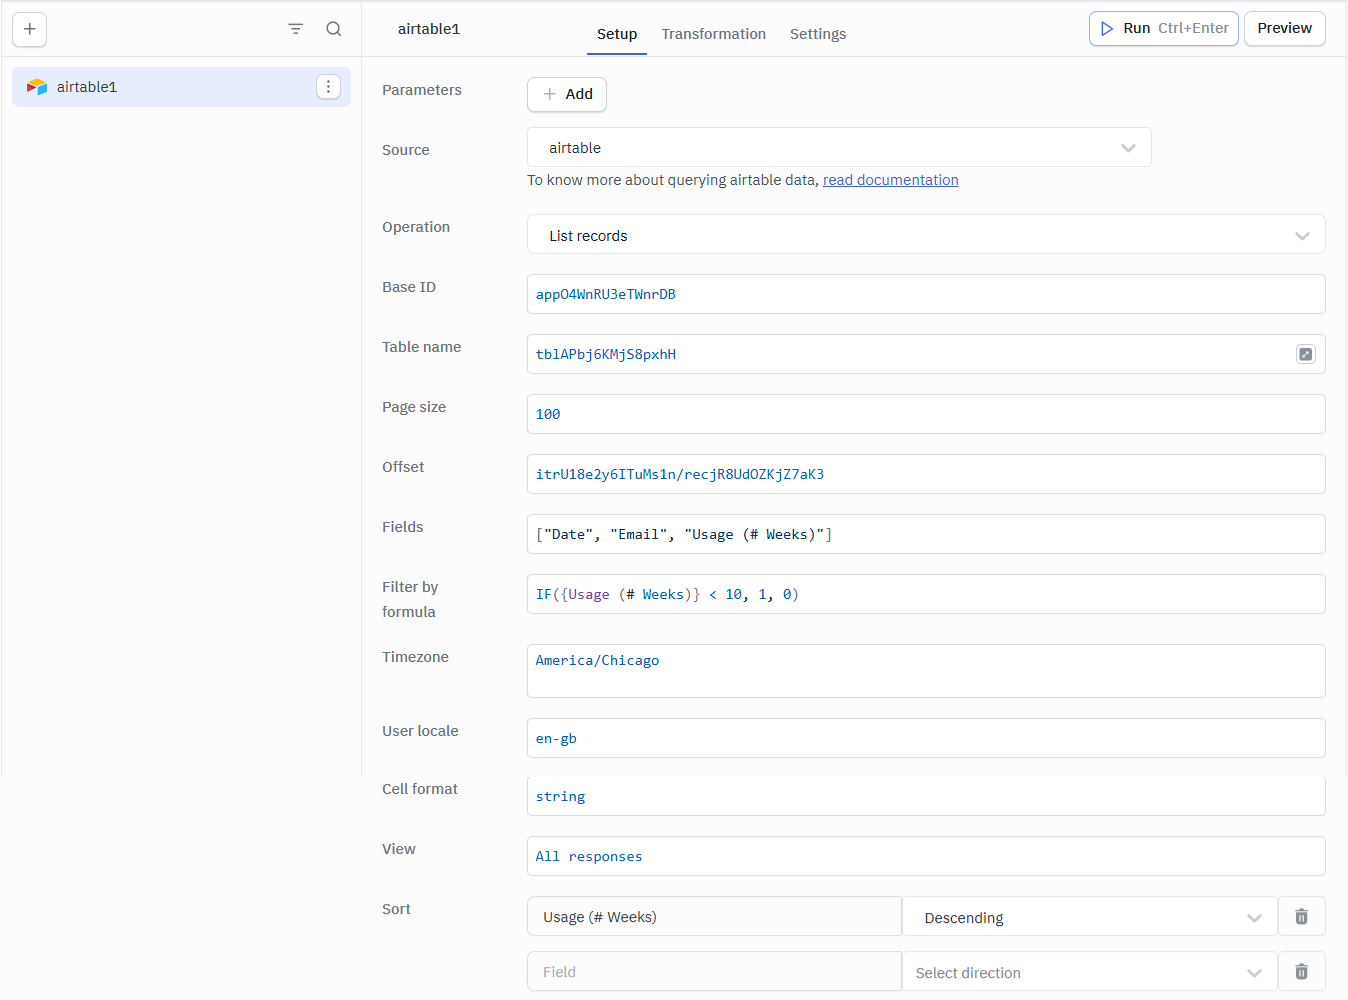Click the search icon above the query list
The width and height of the screenshot is (1348, 1000).
[x=334, y=28]
